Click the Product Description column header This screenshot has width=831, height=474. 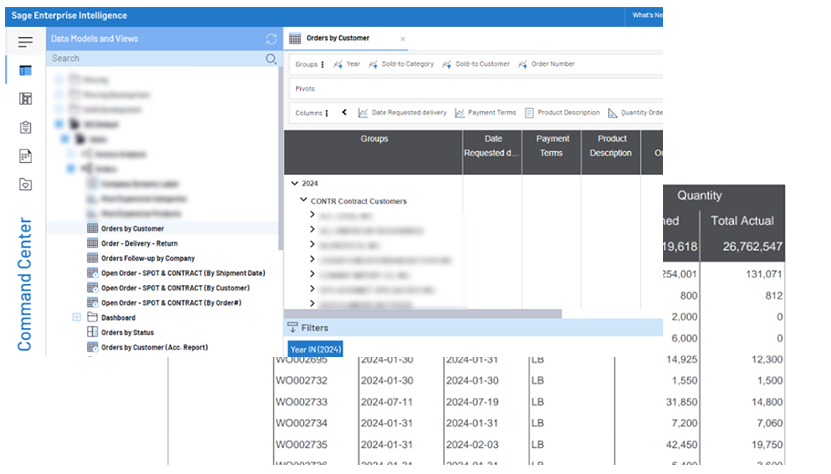[611, 152]
